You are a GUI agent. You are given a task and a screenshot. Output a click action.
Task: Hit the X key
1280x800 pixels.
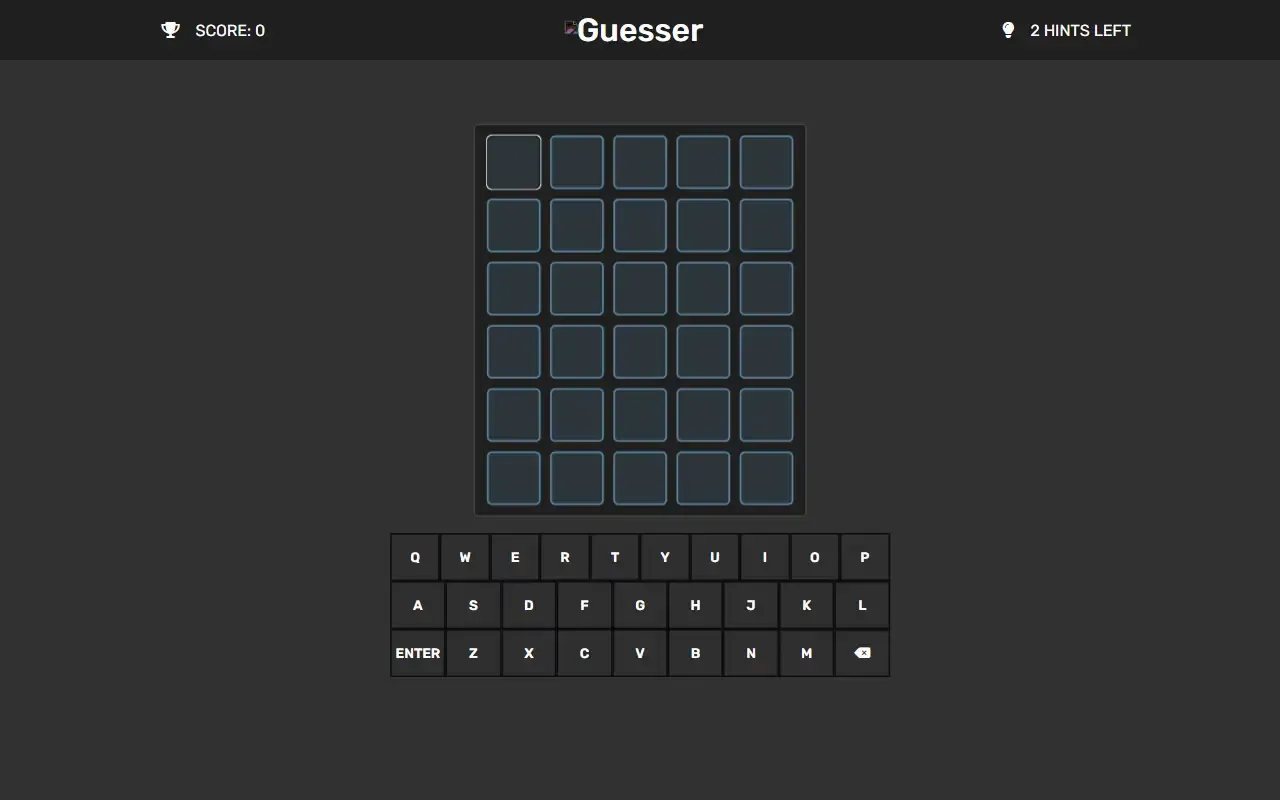tap(529, 653)
